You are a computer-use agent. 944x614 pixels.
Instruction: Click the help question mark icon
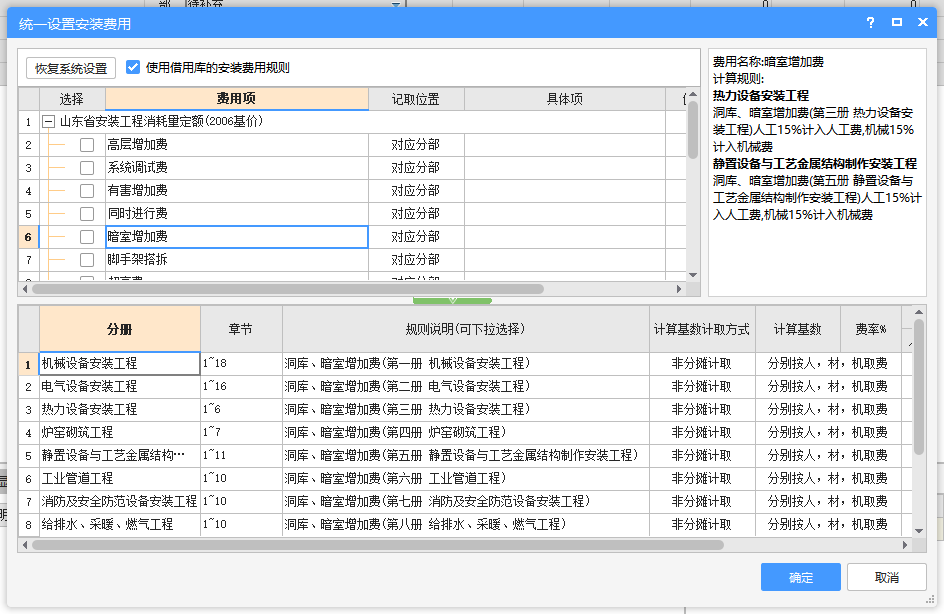coord(870,22)
